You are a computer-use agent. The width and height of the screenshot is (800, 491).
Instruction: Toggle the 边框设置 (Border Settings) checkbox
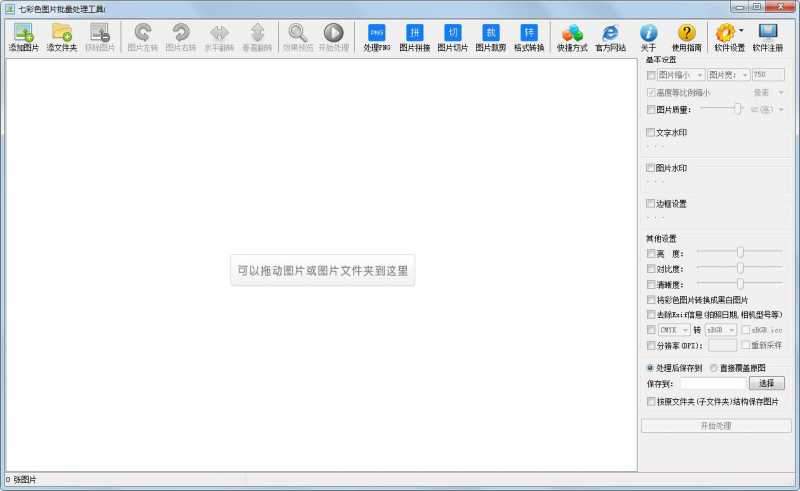tap(652, 204)
